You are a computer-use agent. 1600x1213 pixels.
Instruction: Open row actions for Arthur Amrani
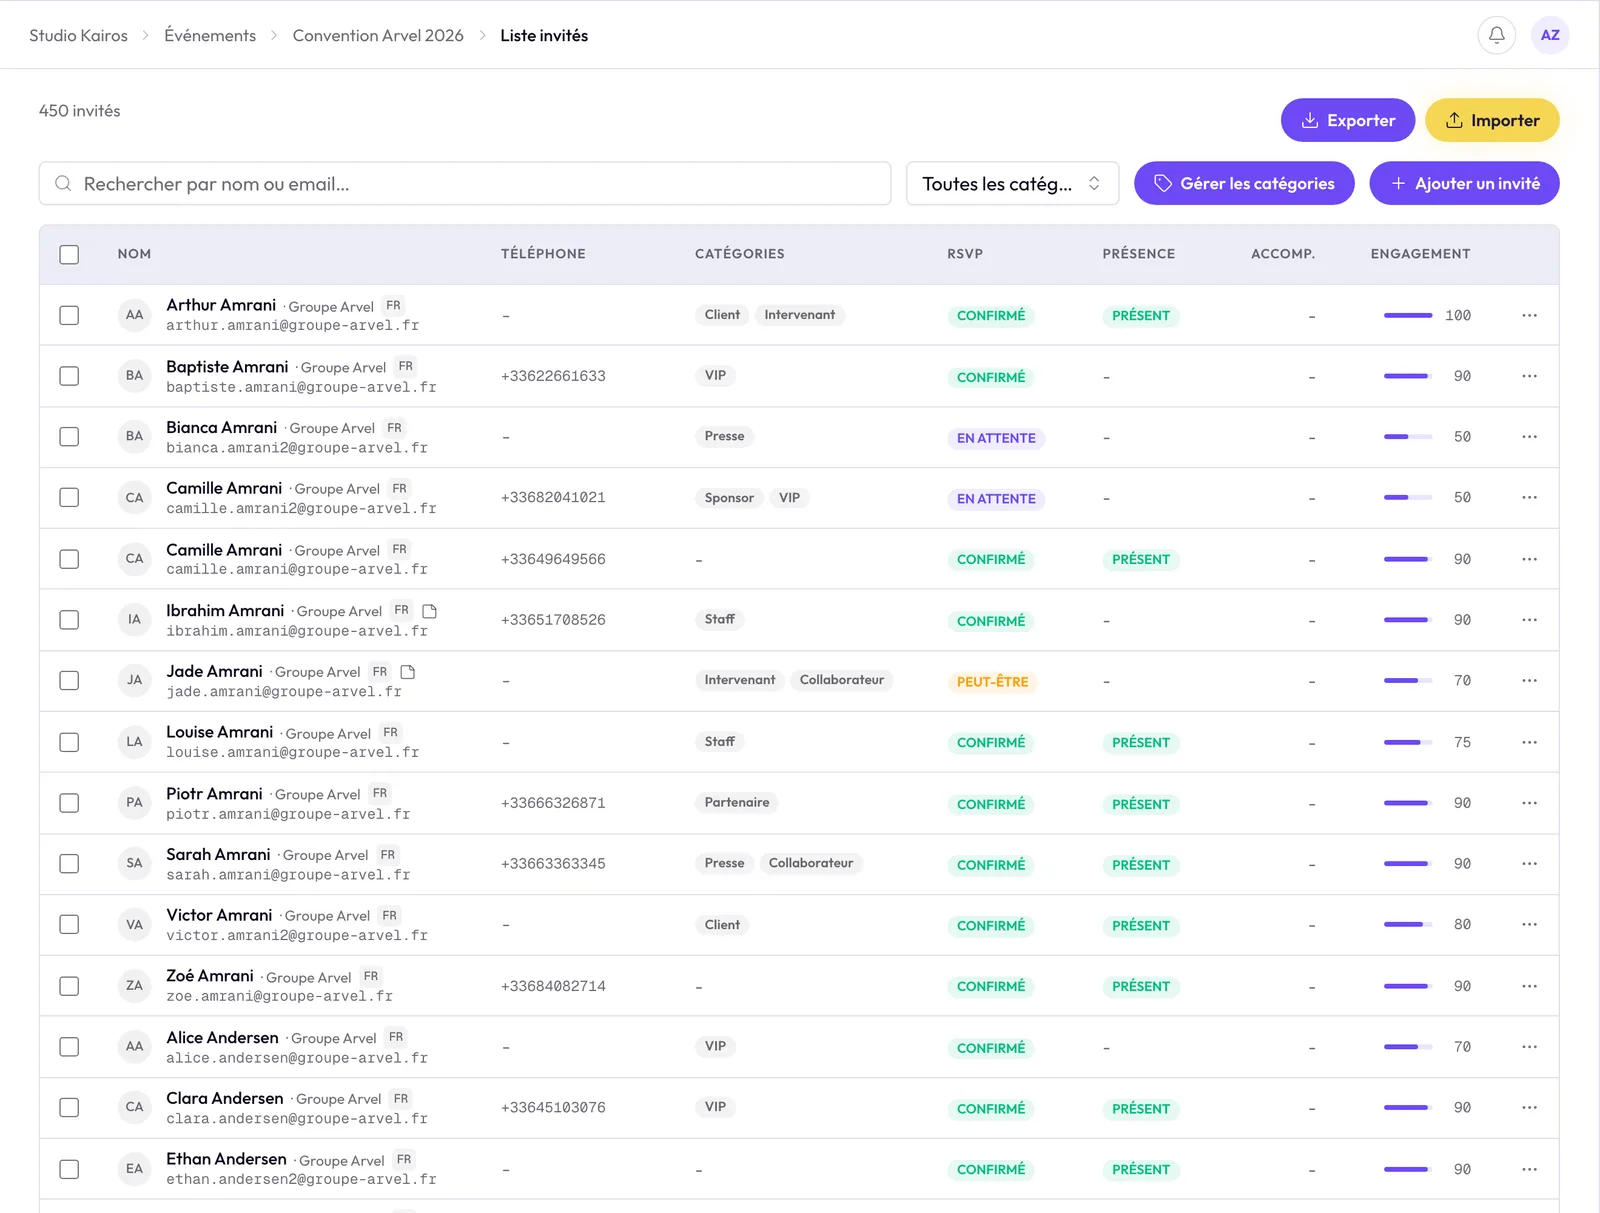coord(1529,315)
